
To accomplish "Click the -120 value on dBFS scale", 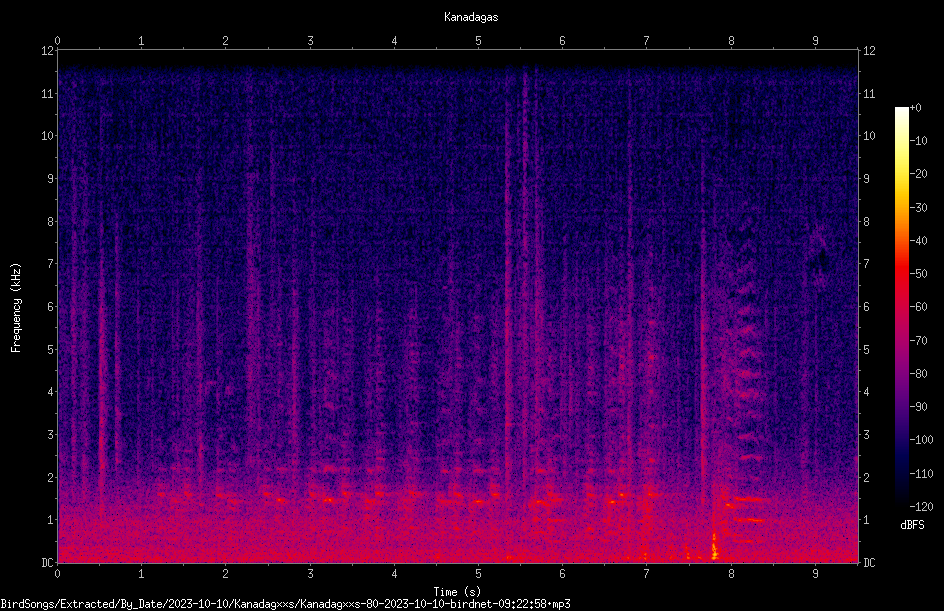I will (x=921, y=506).
